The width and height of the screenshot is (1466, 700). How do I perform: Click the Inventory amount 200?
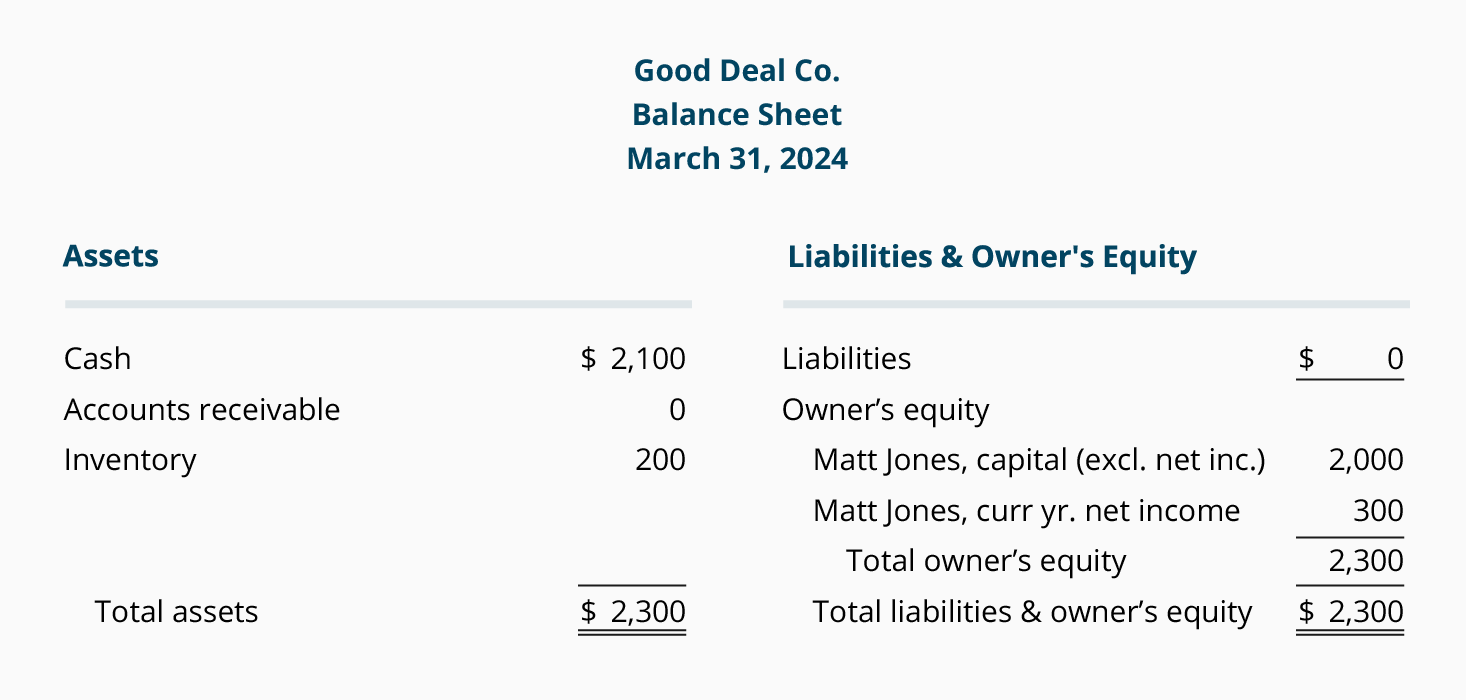(x=660, y=460)
